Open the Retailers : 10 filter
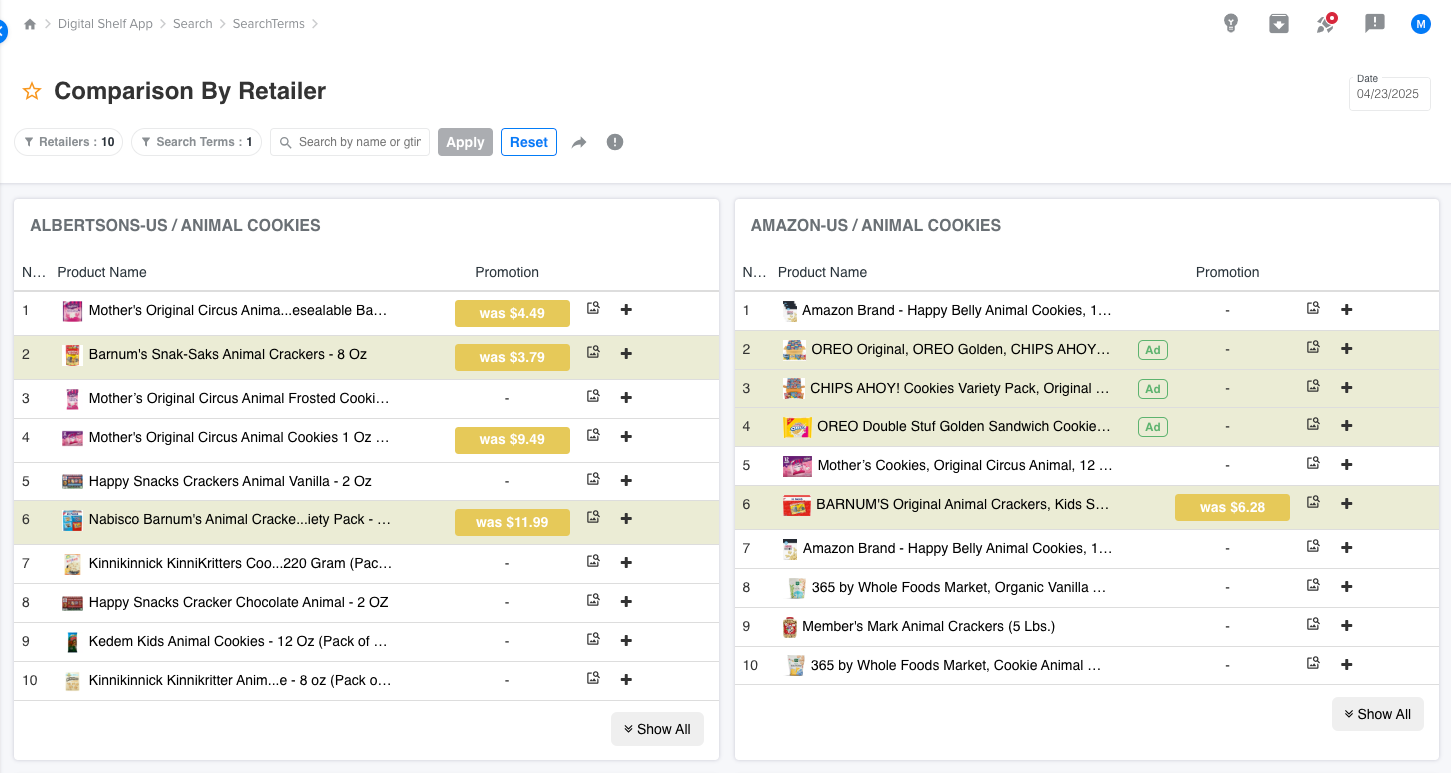Screen dimensions: 1451x773 tap(68, 142)
